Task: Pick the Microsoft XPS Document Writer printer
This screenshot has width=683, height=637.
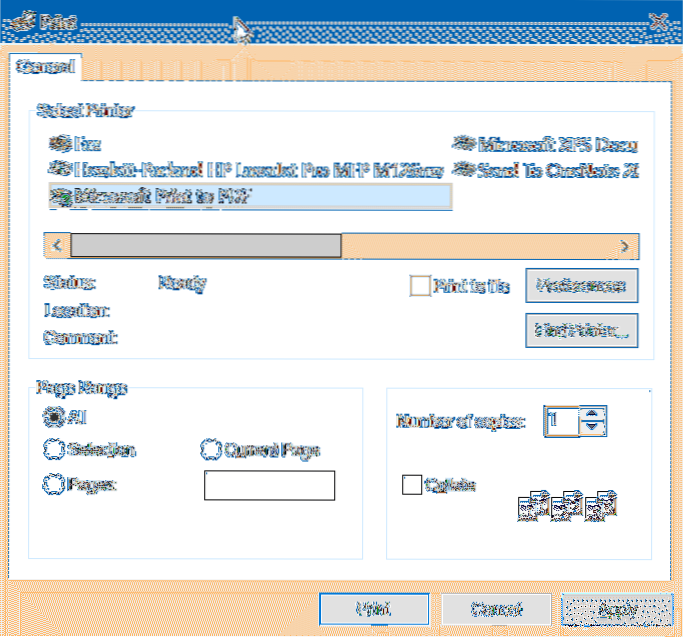Action: [545, 145]
